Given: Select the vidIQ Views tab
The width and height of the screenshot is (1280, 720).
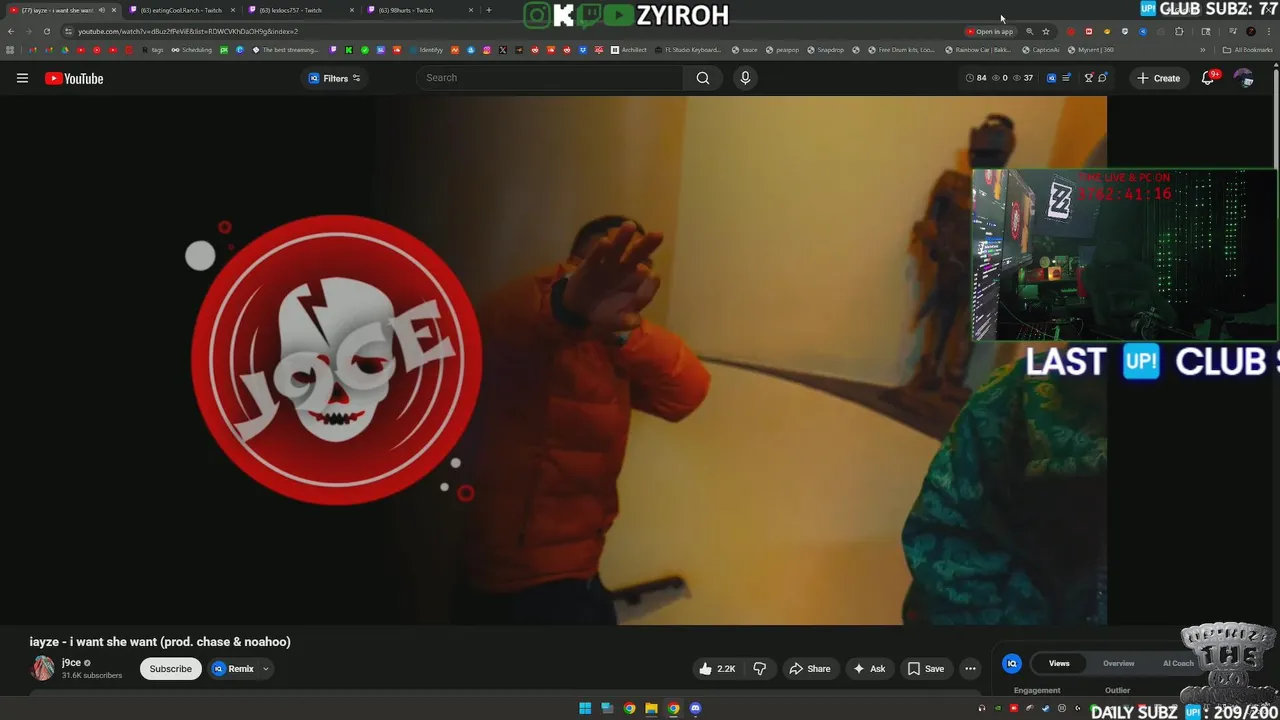Looking at the screenshot, I should pyautogui.click(x=1059, y=664).
